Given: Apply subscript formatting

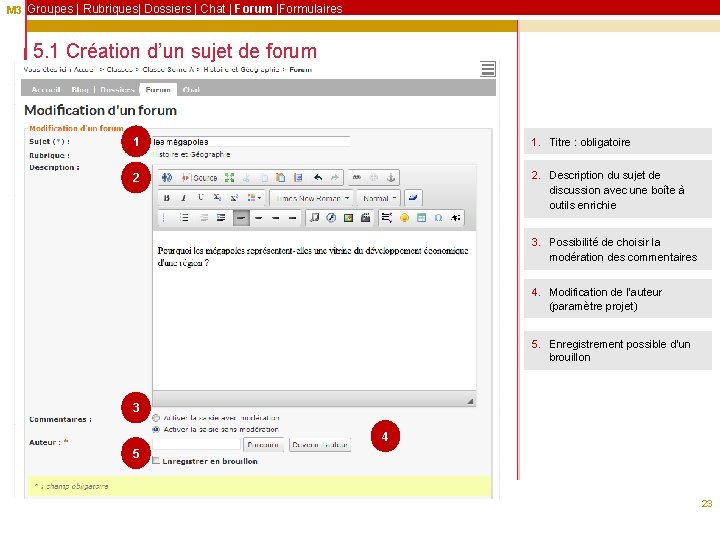Looking at the screenshot, I should pyautogui.click(x=217, y=198).
